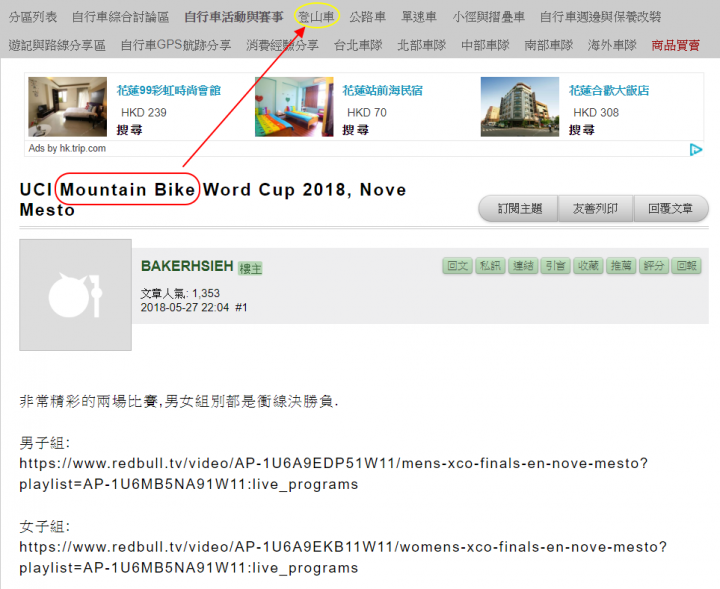Open BAKERHSIEH user profile link
The image size is (720, 589).
coord(187,266)
